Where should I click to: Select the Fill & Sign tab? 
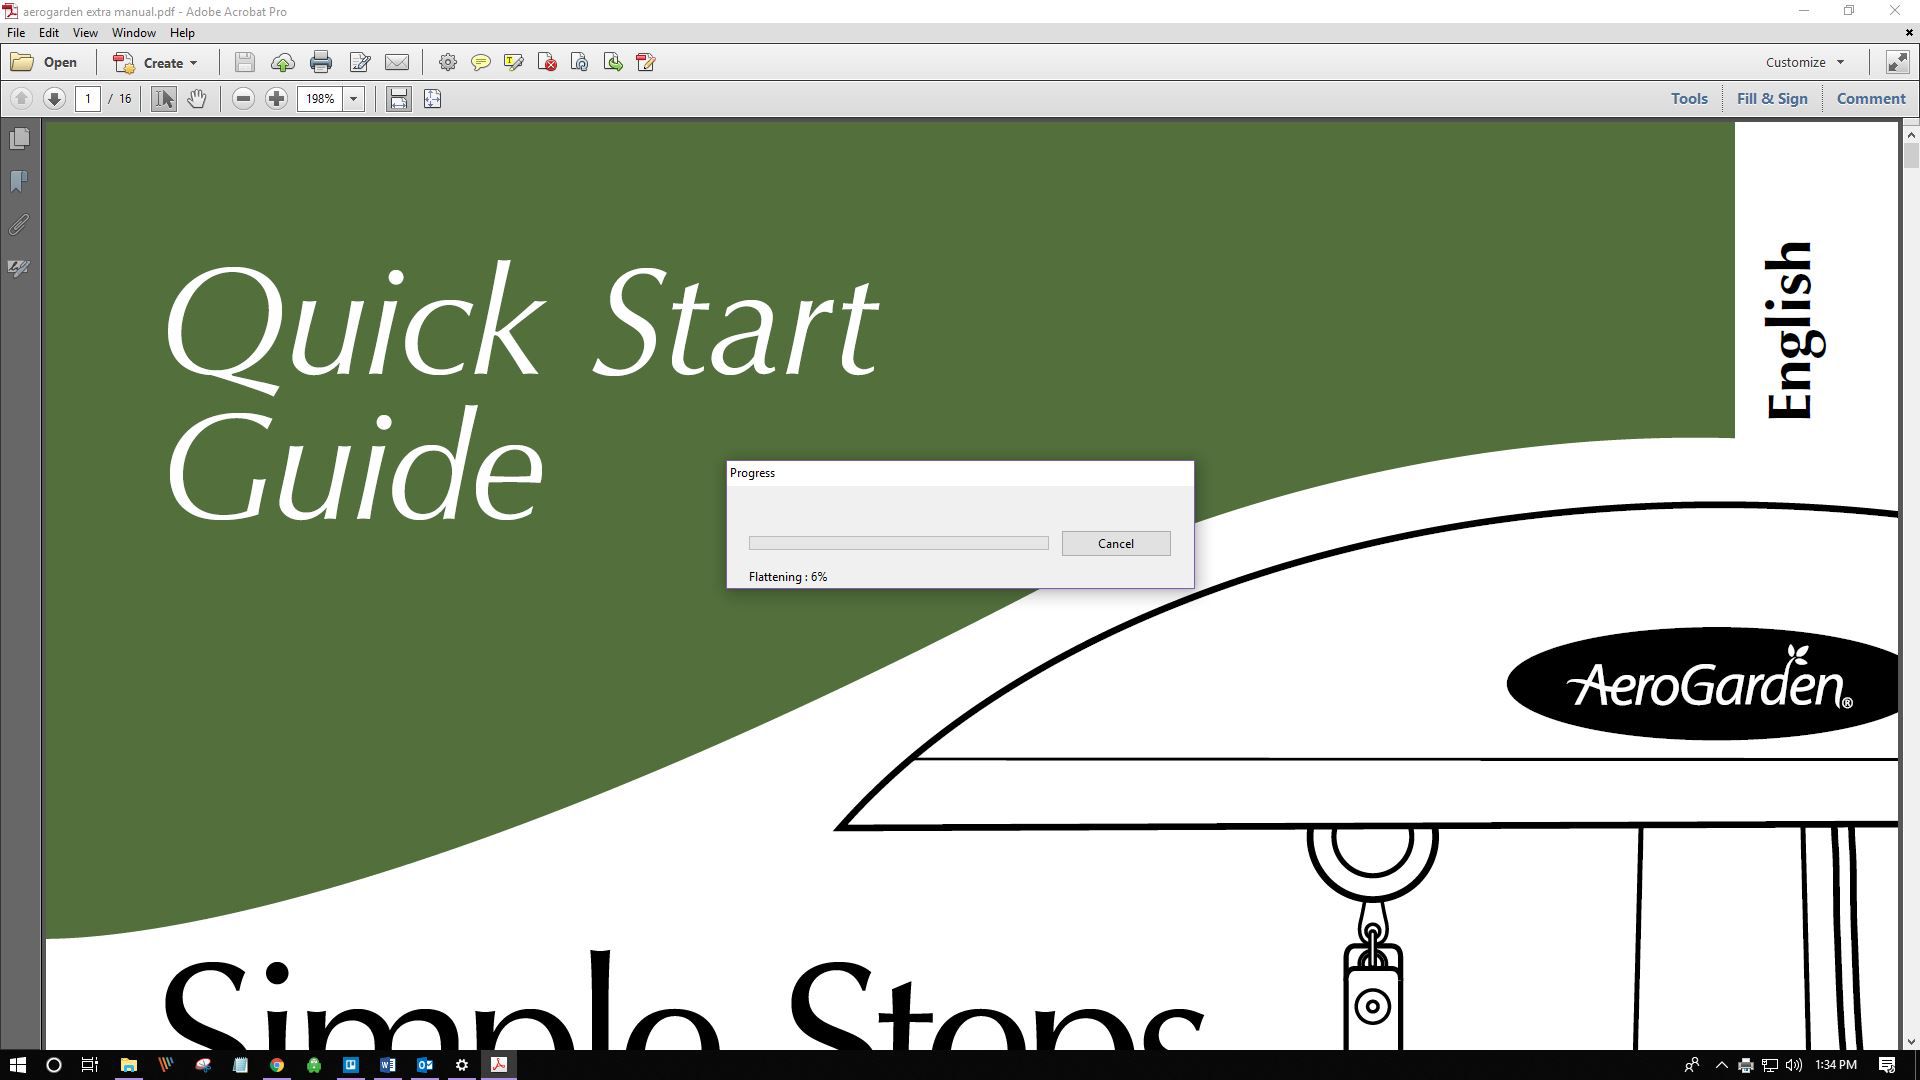tap(1771, 99)
